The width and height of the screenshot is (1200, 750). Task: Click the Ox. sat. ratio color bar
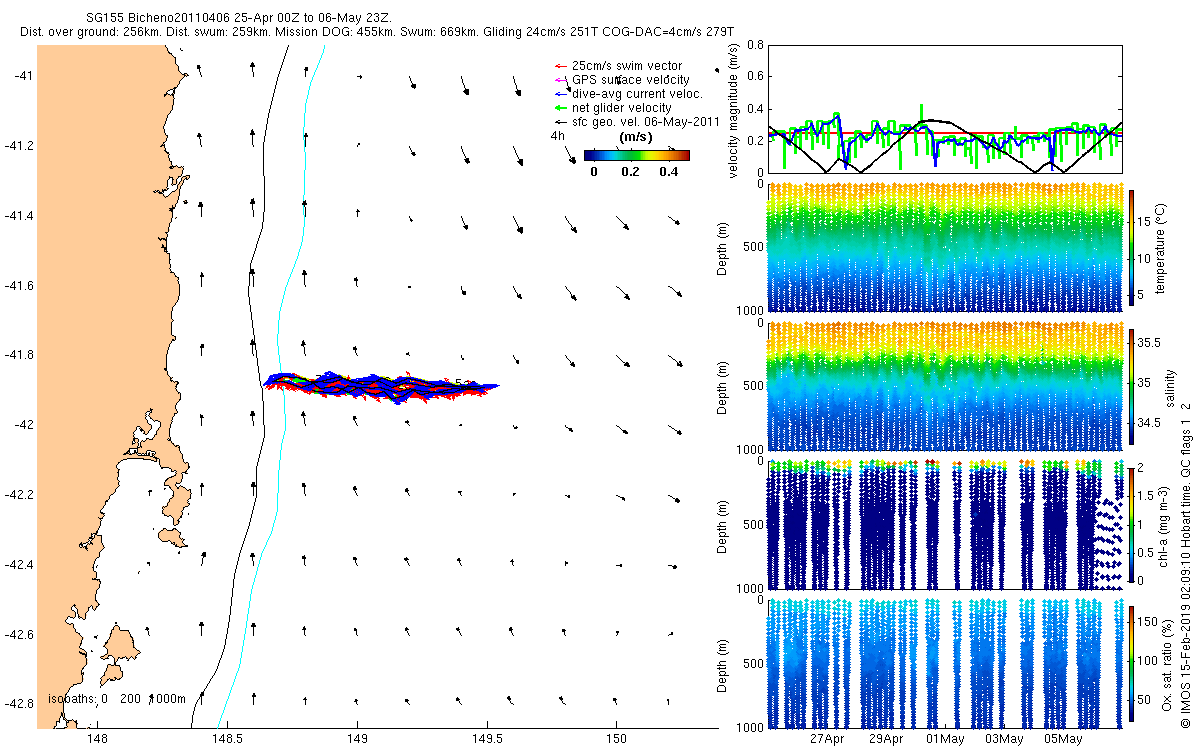coord(1132,662)
